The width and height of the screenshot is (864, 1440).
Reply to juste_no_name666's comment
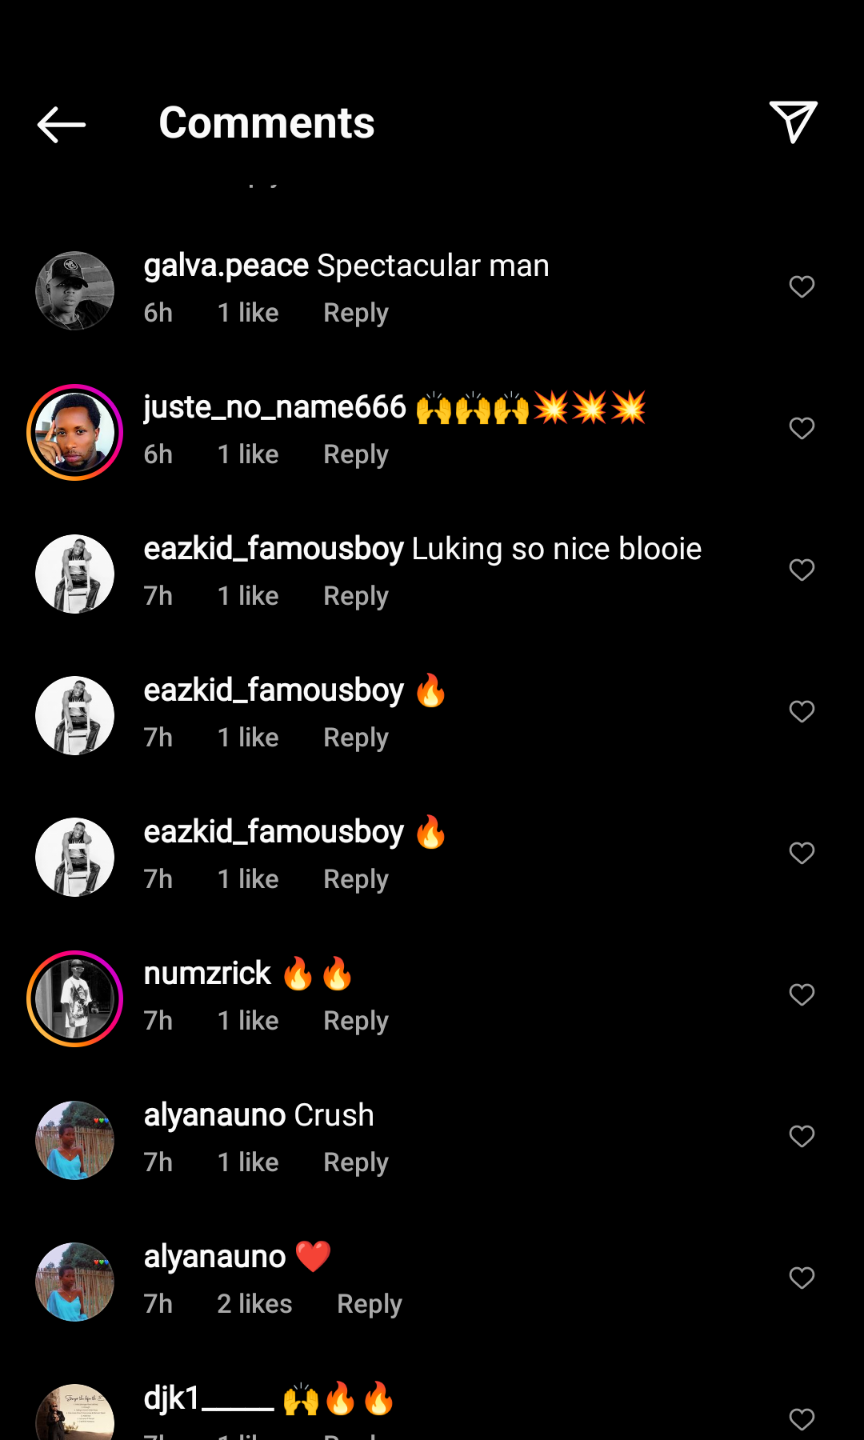[x=355, y=455]
